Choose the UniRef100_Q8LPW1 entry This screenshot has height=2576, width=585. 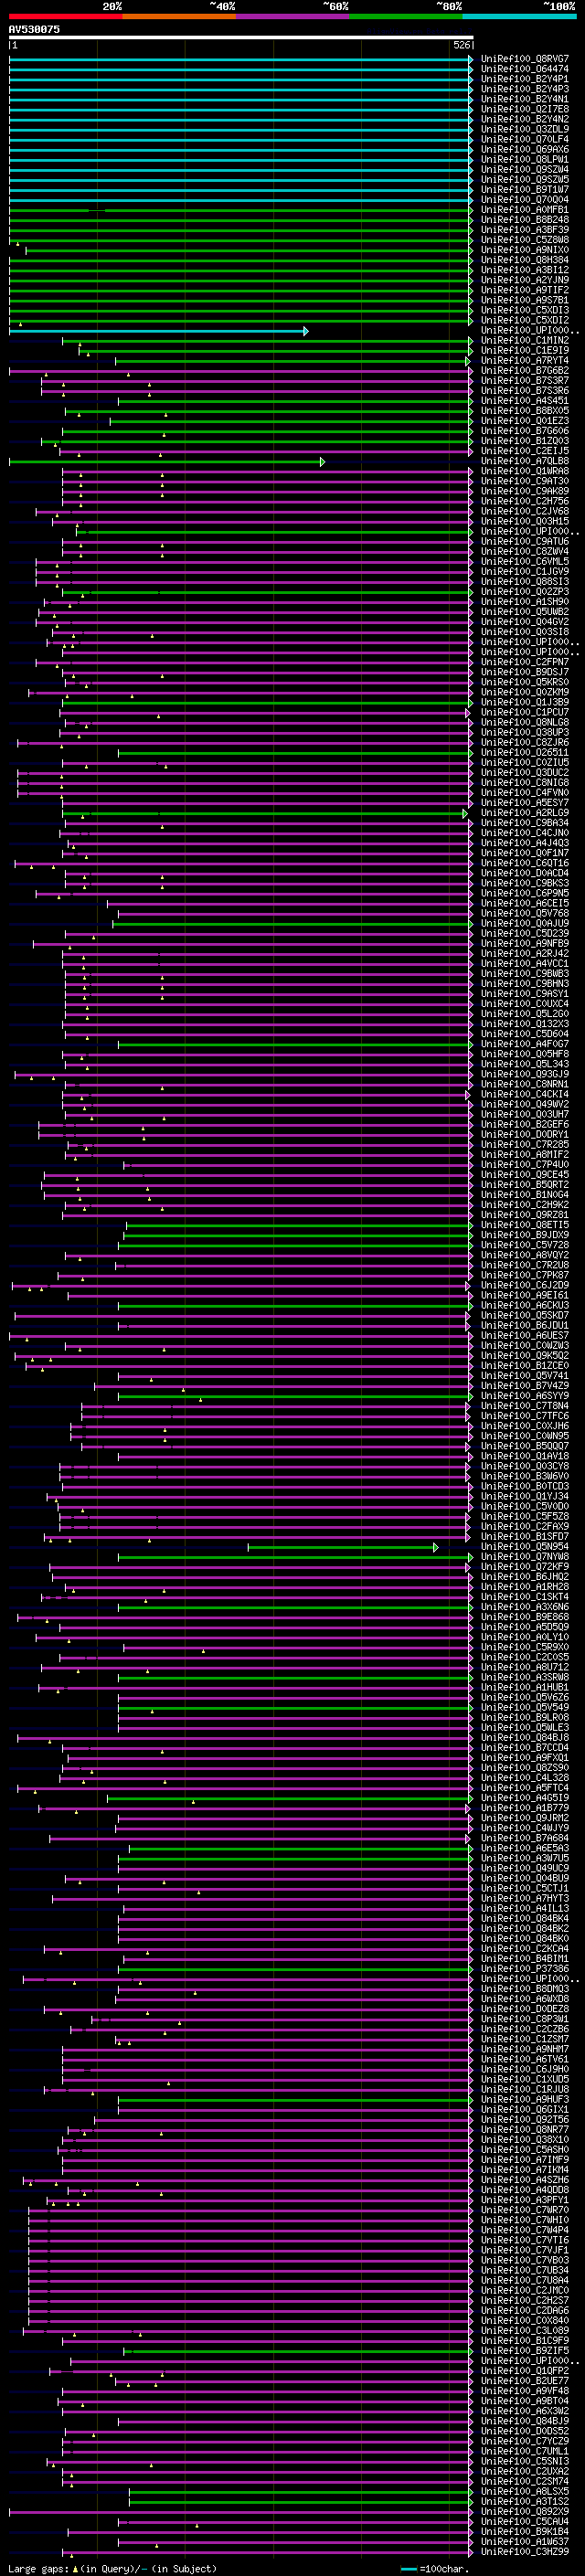[525, 159]
